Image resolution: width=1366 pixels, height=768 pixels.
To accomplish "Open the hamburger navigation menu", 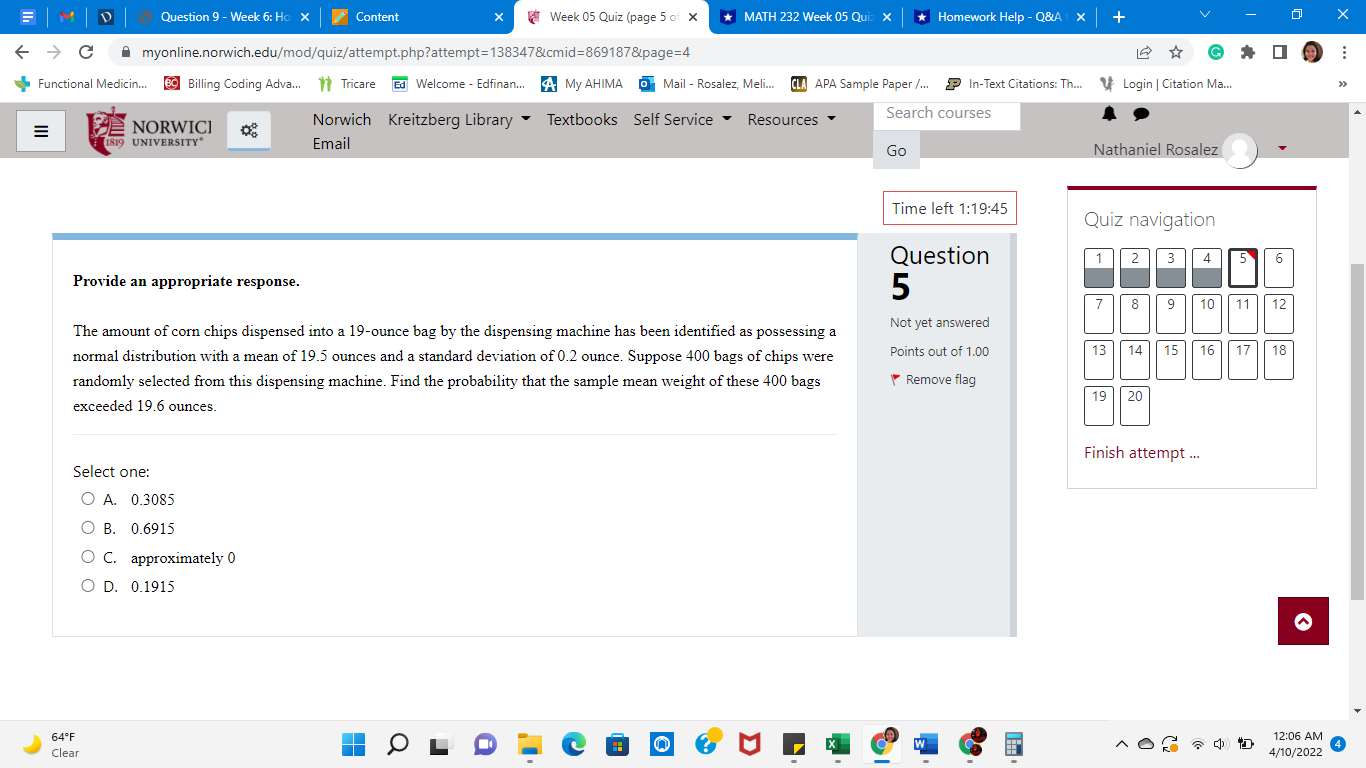I will (40, 130).
